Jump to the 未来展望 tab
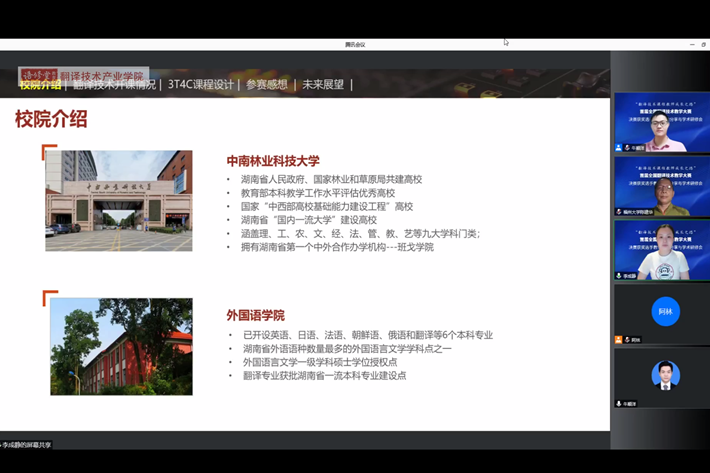Image resolution: width=710 pixels, height=473 pixels. click(x=323, y=85)
